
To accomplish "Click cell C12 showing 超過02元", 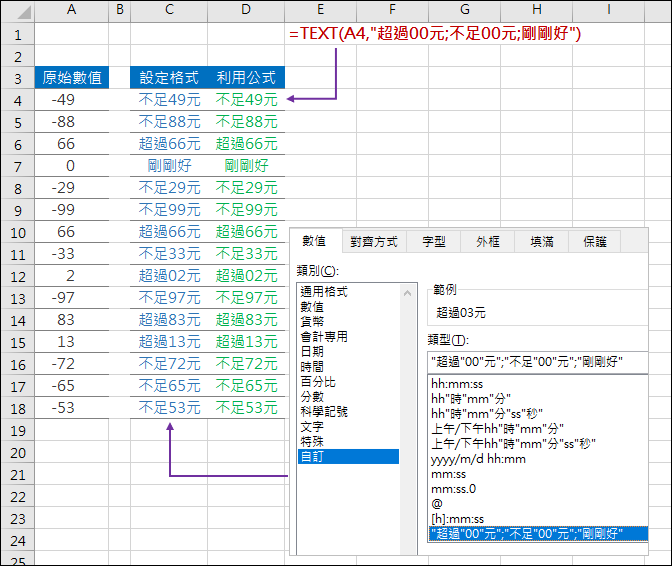I will (x=169, y=276).
